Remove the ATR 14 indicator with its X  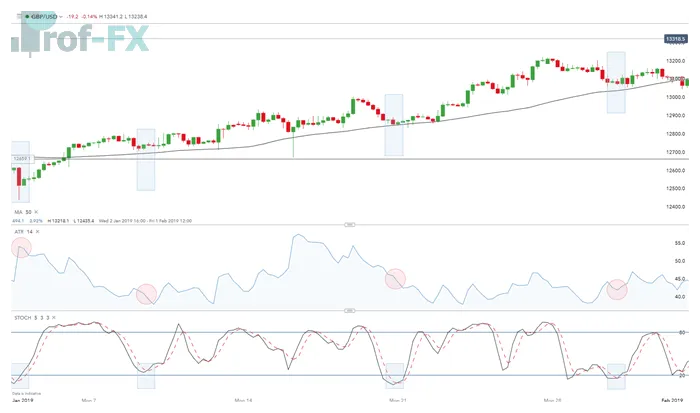pos(38,232)
